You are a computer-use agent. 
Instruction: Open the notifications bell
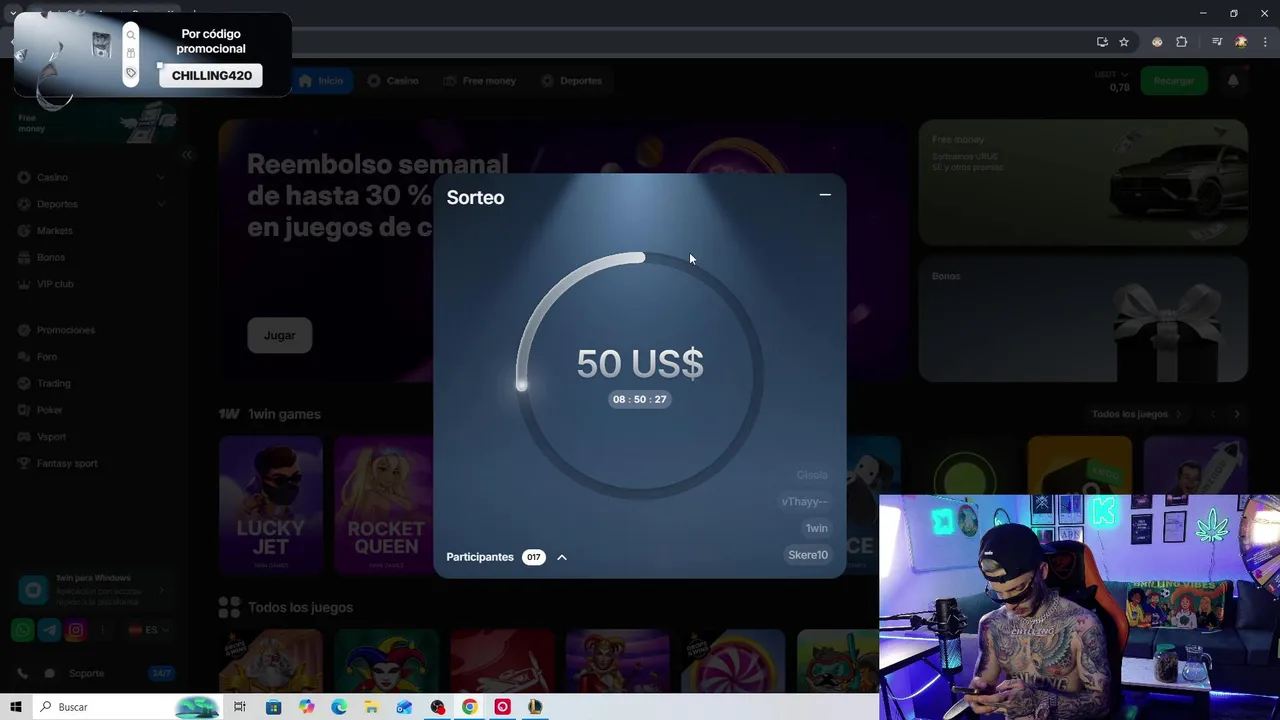point(1233,80)
